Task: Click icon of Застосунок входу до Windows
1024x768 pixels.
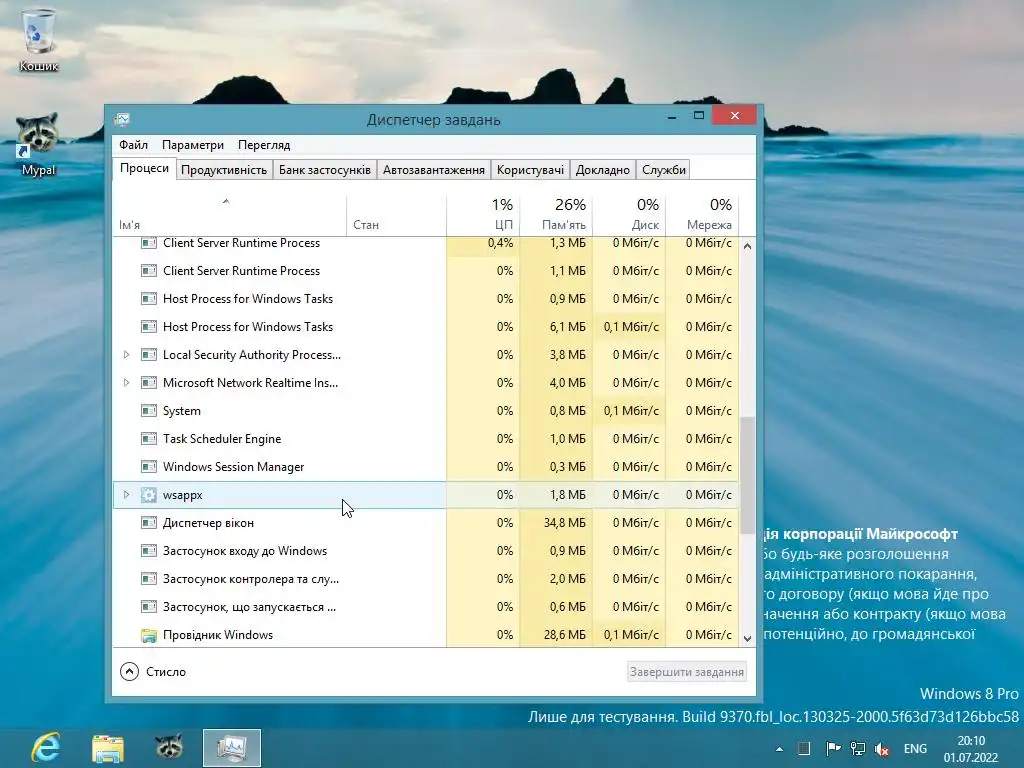Action: (149, 551)
